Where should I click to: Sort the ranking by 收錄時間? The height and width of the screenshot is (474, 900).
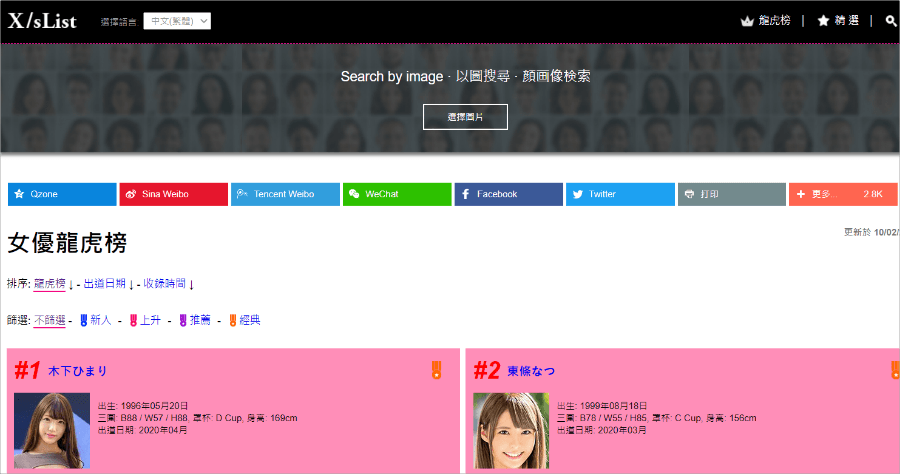tap(164, 284)
